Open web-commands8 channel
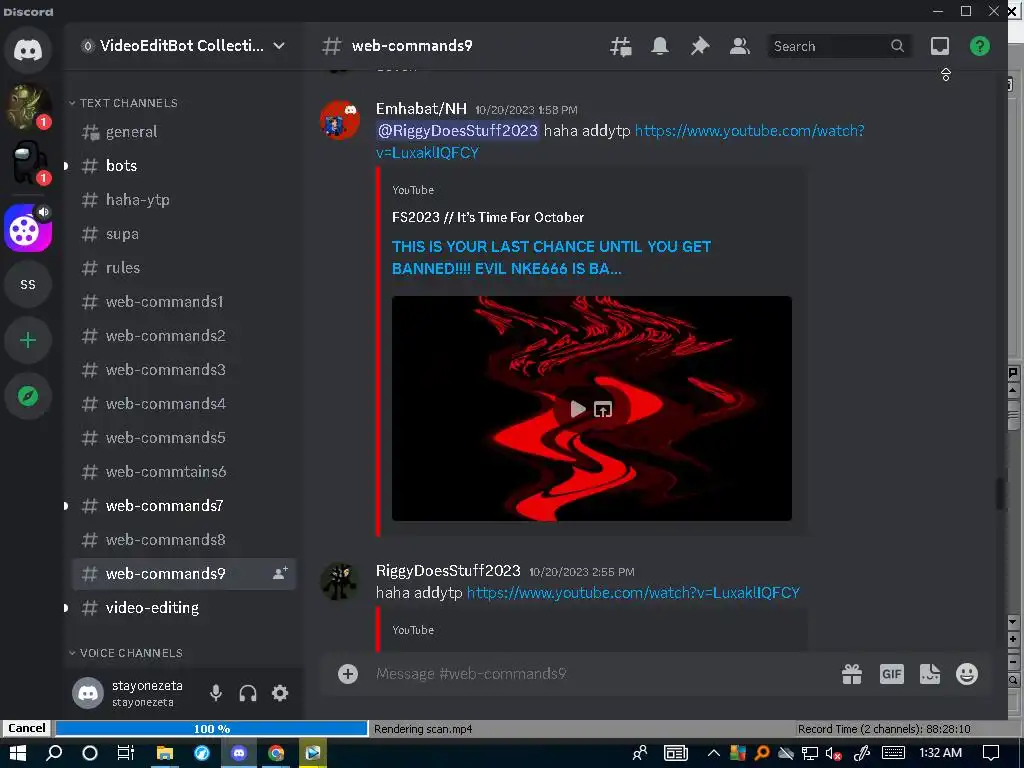 184,539
